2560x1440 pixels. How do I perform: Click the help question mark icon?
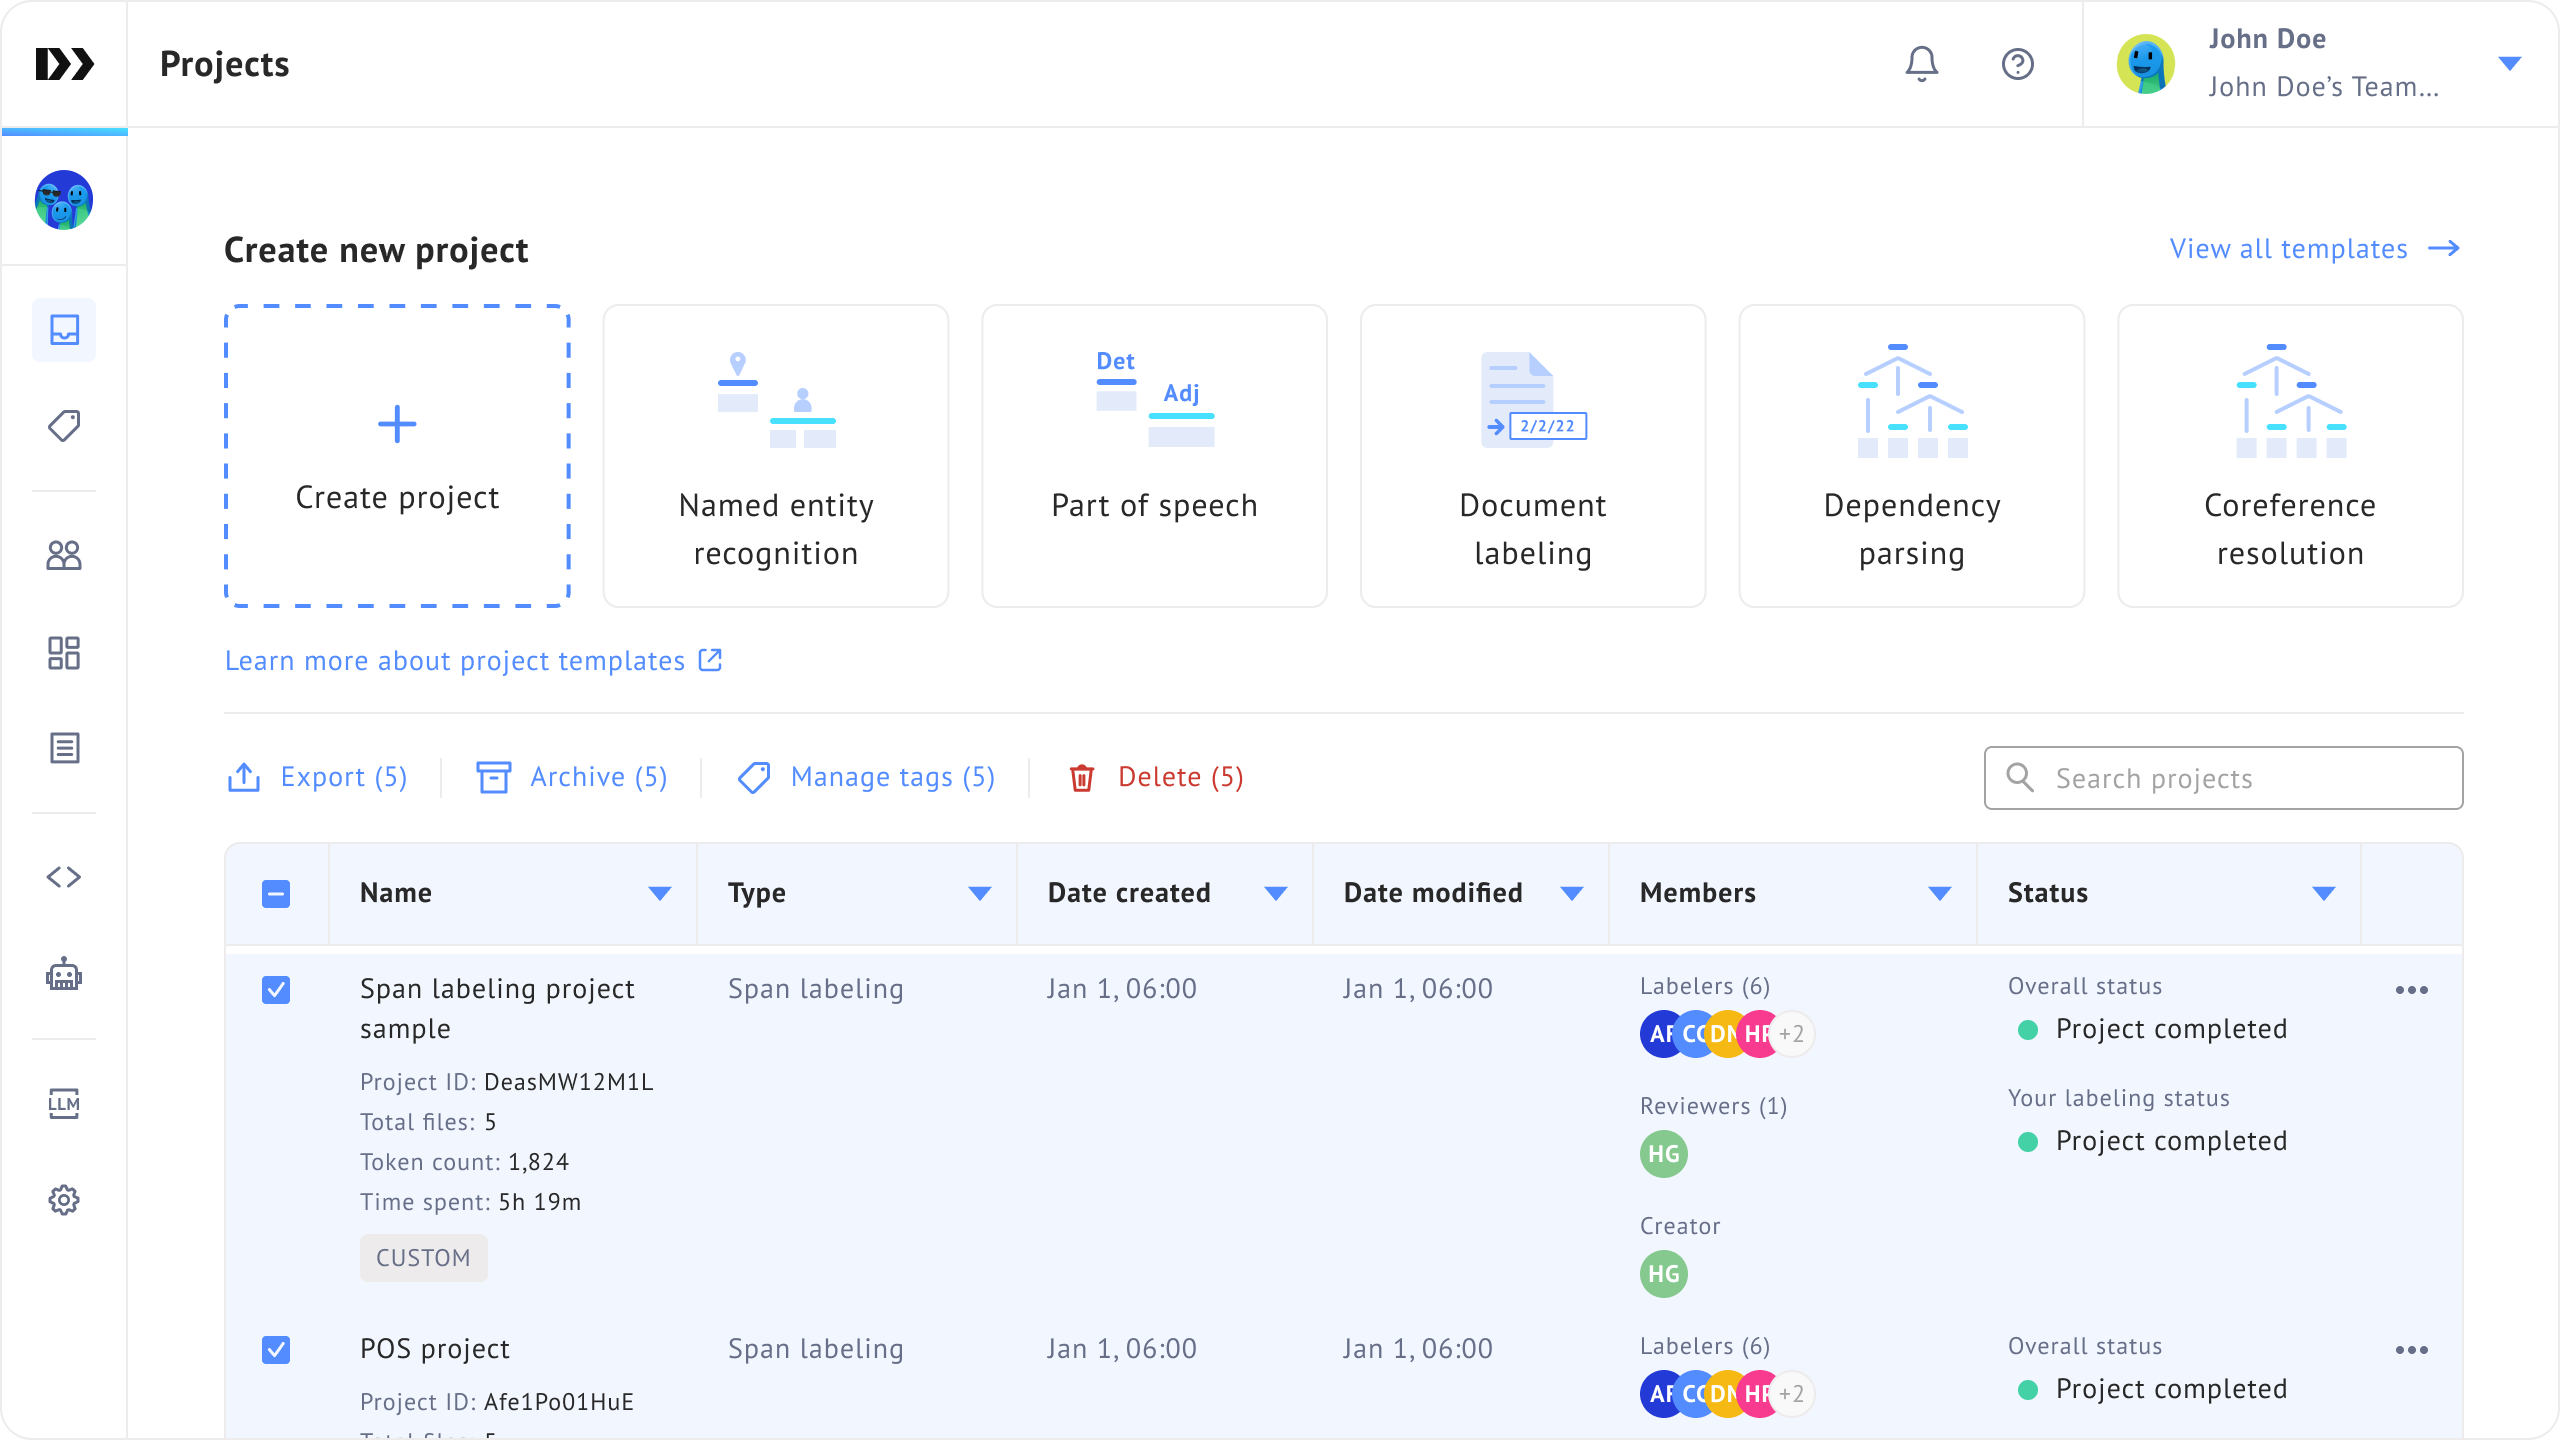(x=2017, y=64)
